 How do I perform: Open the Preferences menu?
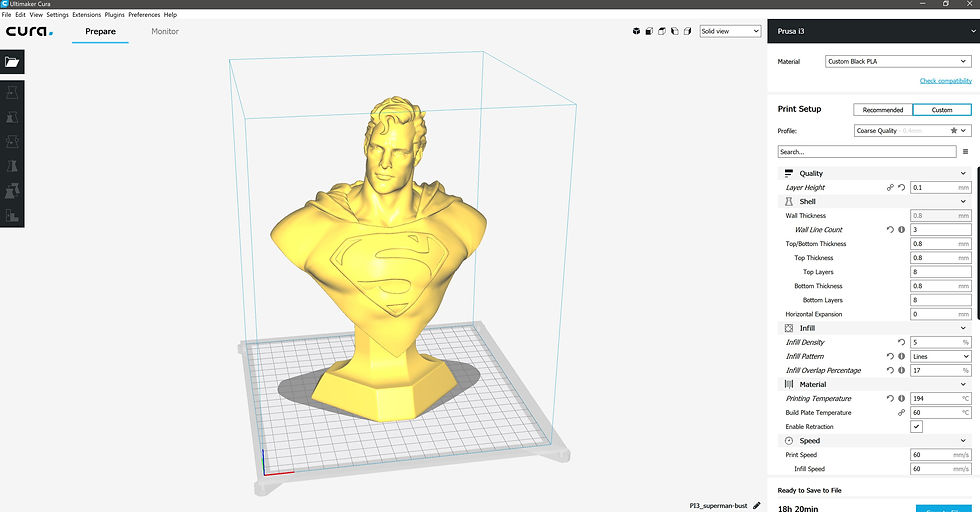[x=144, y=14]
